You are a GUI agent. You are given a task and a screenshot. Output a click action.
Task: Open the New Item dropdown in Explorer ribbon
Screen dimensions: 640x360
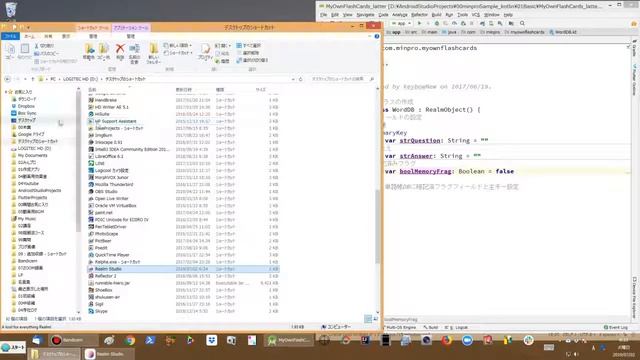pyautogui.click(x=178, y=45)
